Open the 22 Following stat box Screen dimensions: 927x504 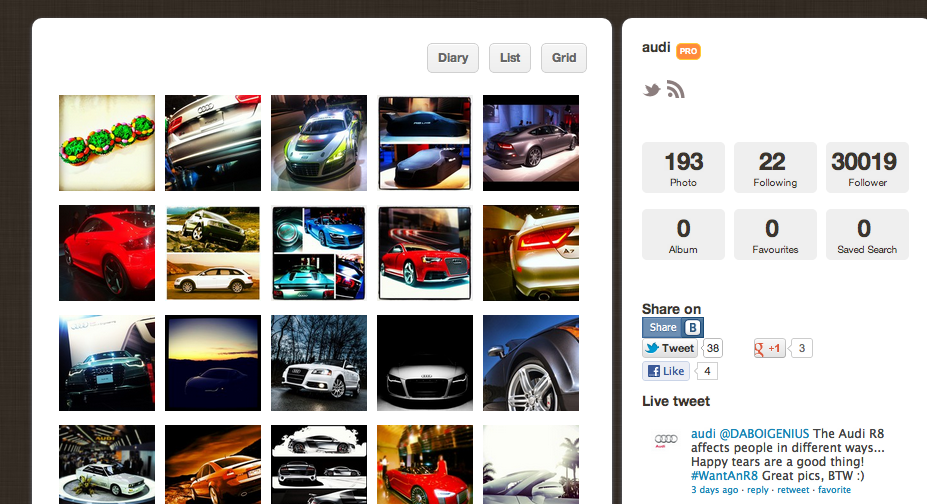tap(775, 167)
